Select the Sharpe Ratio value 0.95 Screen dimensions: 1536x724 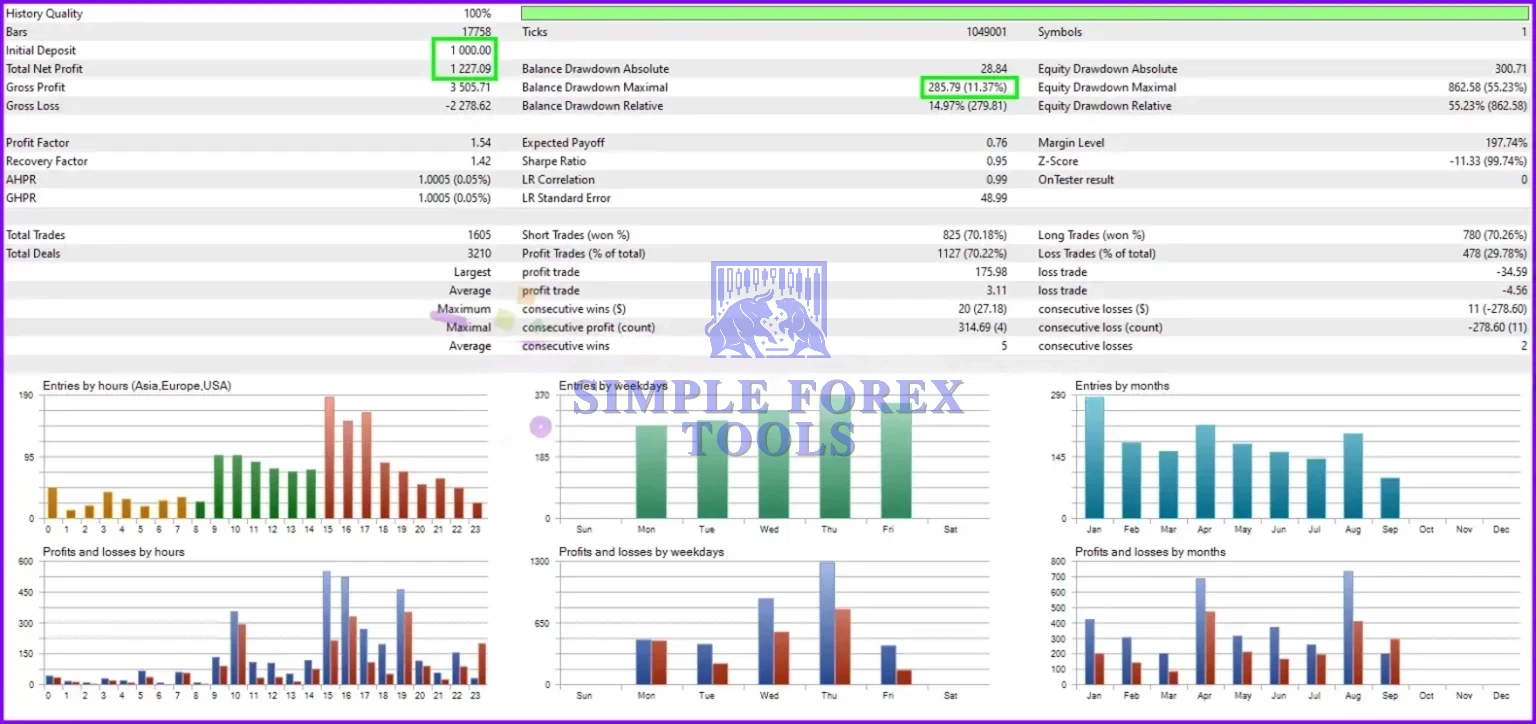[x=996, y=161]
